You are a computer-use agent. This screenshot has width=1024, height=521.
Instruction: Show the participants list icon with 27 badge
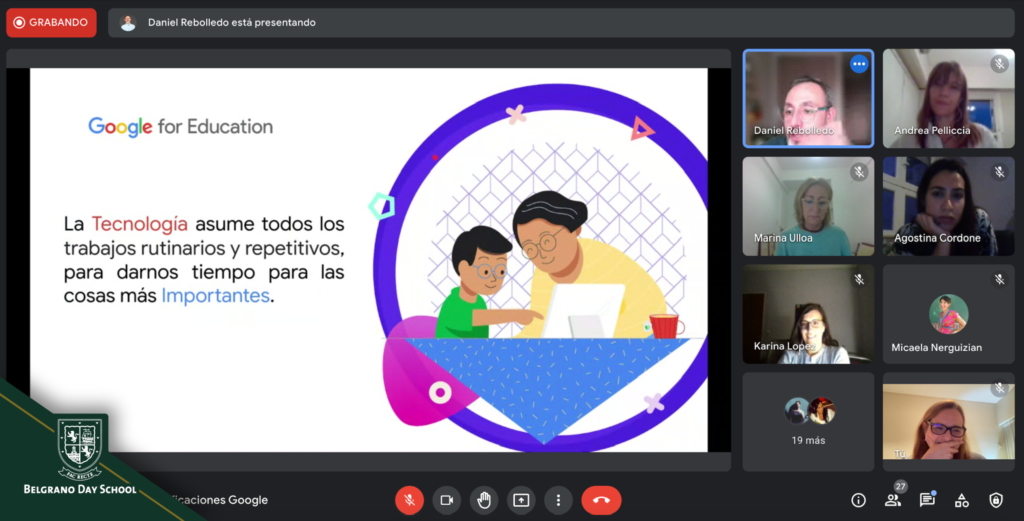[893, 499]
